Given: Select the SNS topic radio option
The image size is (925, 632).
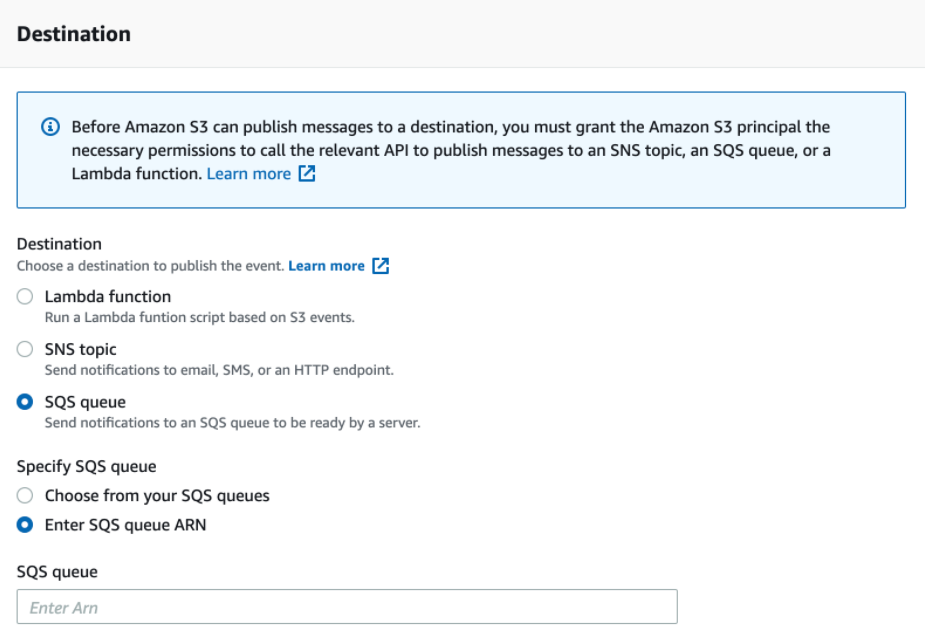Looking at the screenshot, I should click(x=25, y=349).
